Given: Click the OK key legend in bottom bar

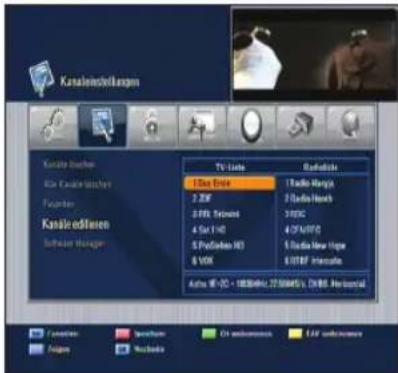Looking at the screenshot, I should click(x=140, y=349).
